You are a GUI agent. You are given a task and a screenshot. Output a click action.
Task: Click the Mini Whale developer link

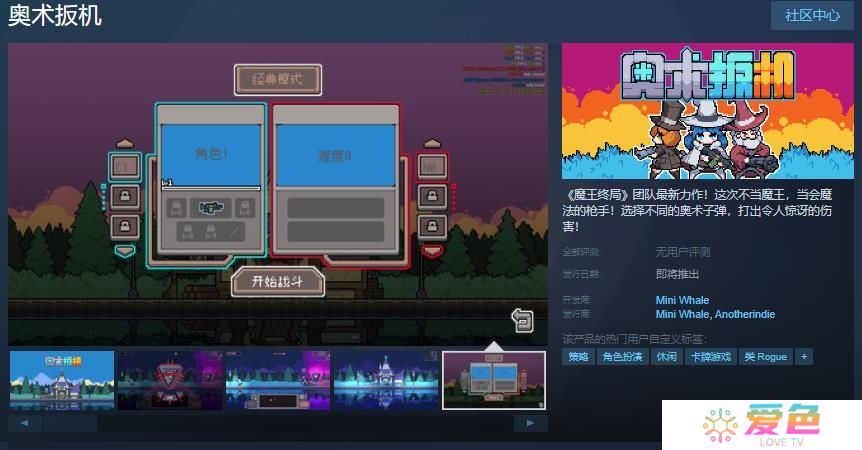pos(682,300)
